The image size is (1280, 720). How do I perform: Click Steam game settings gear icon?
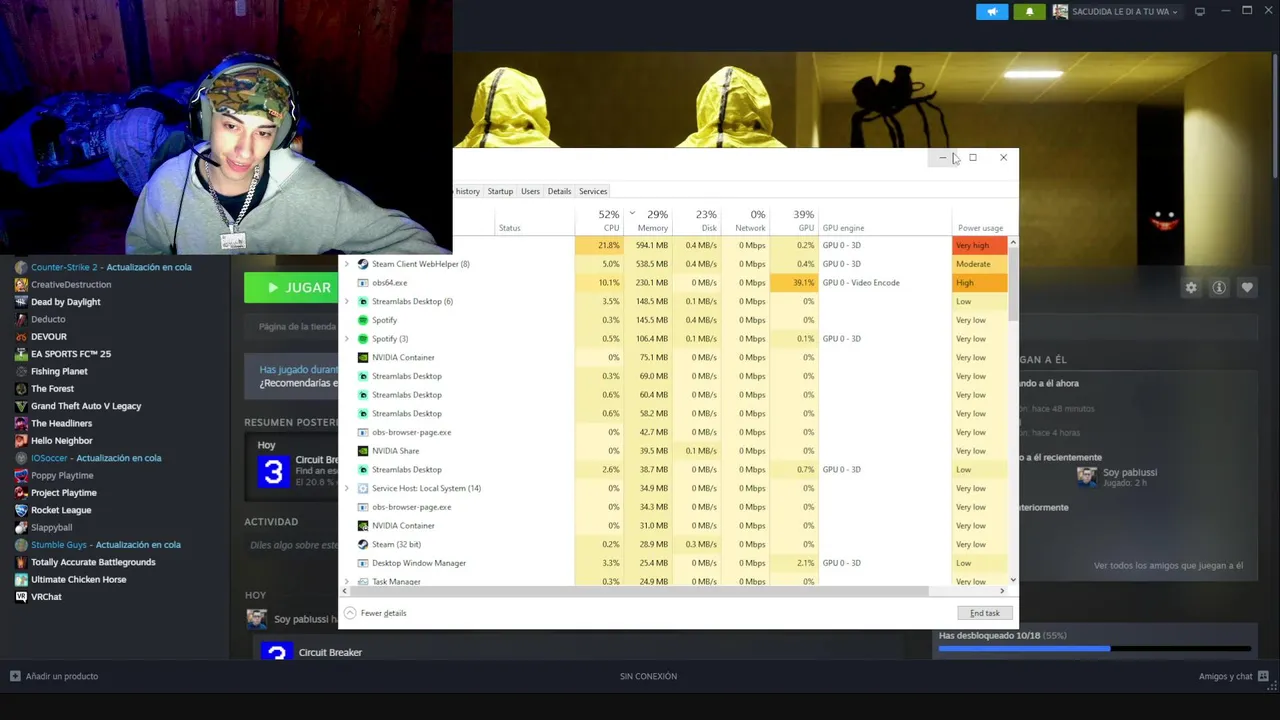1191,287
